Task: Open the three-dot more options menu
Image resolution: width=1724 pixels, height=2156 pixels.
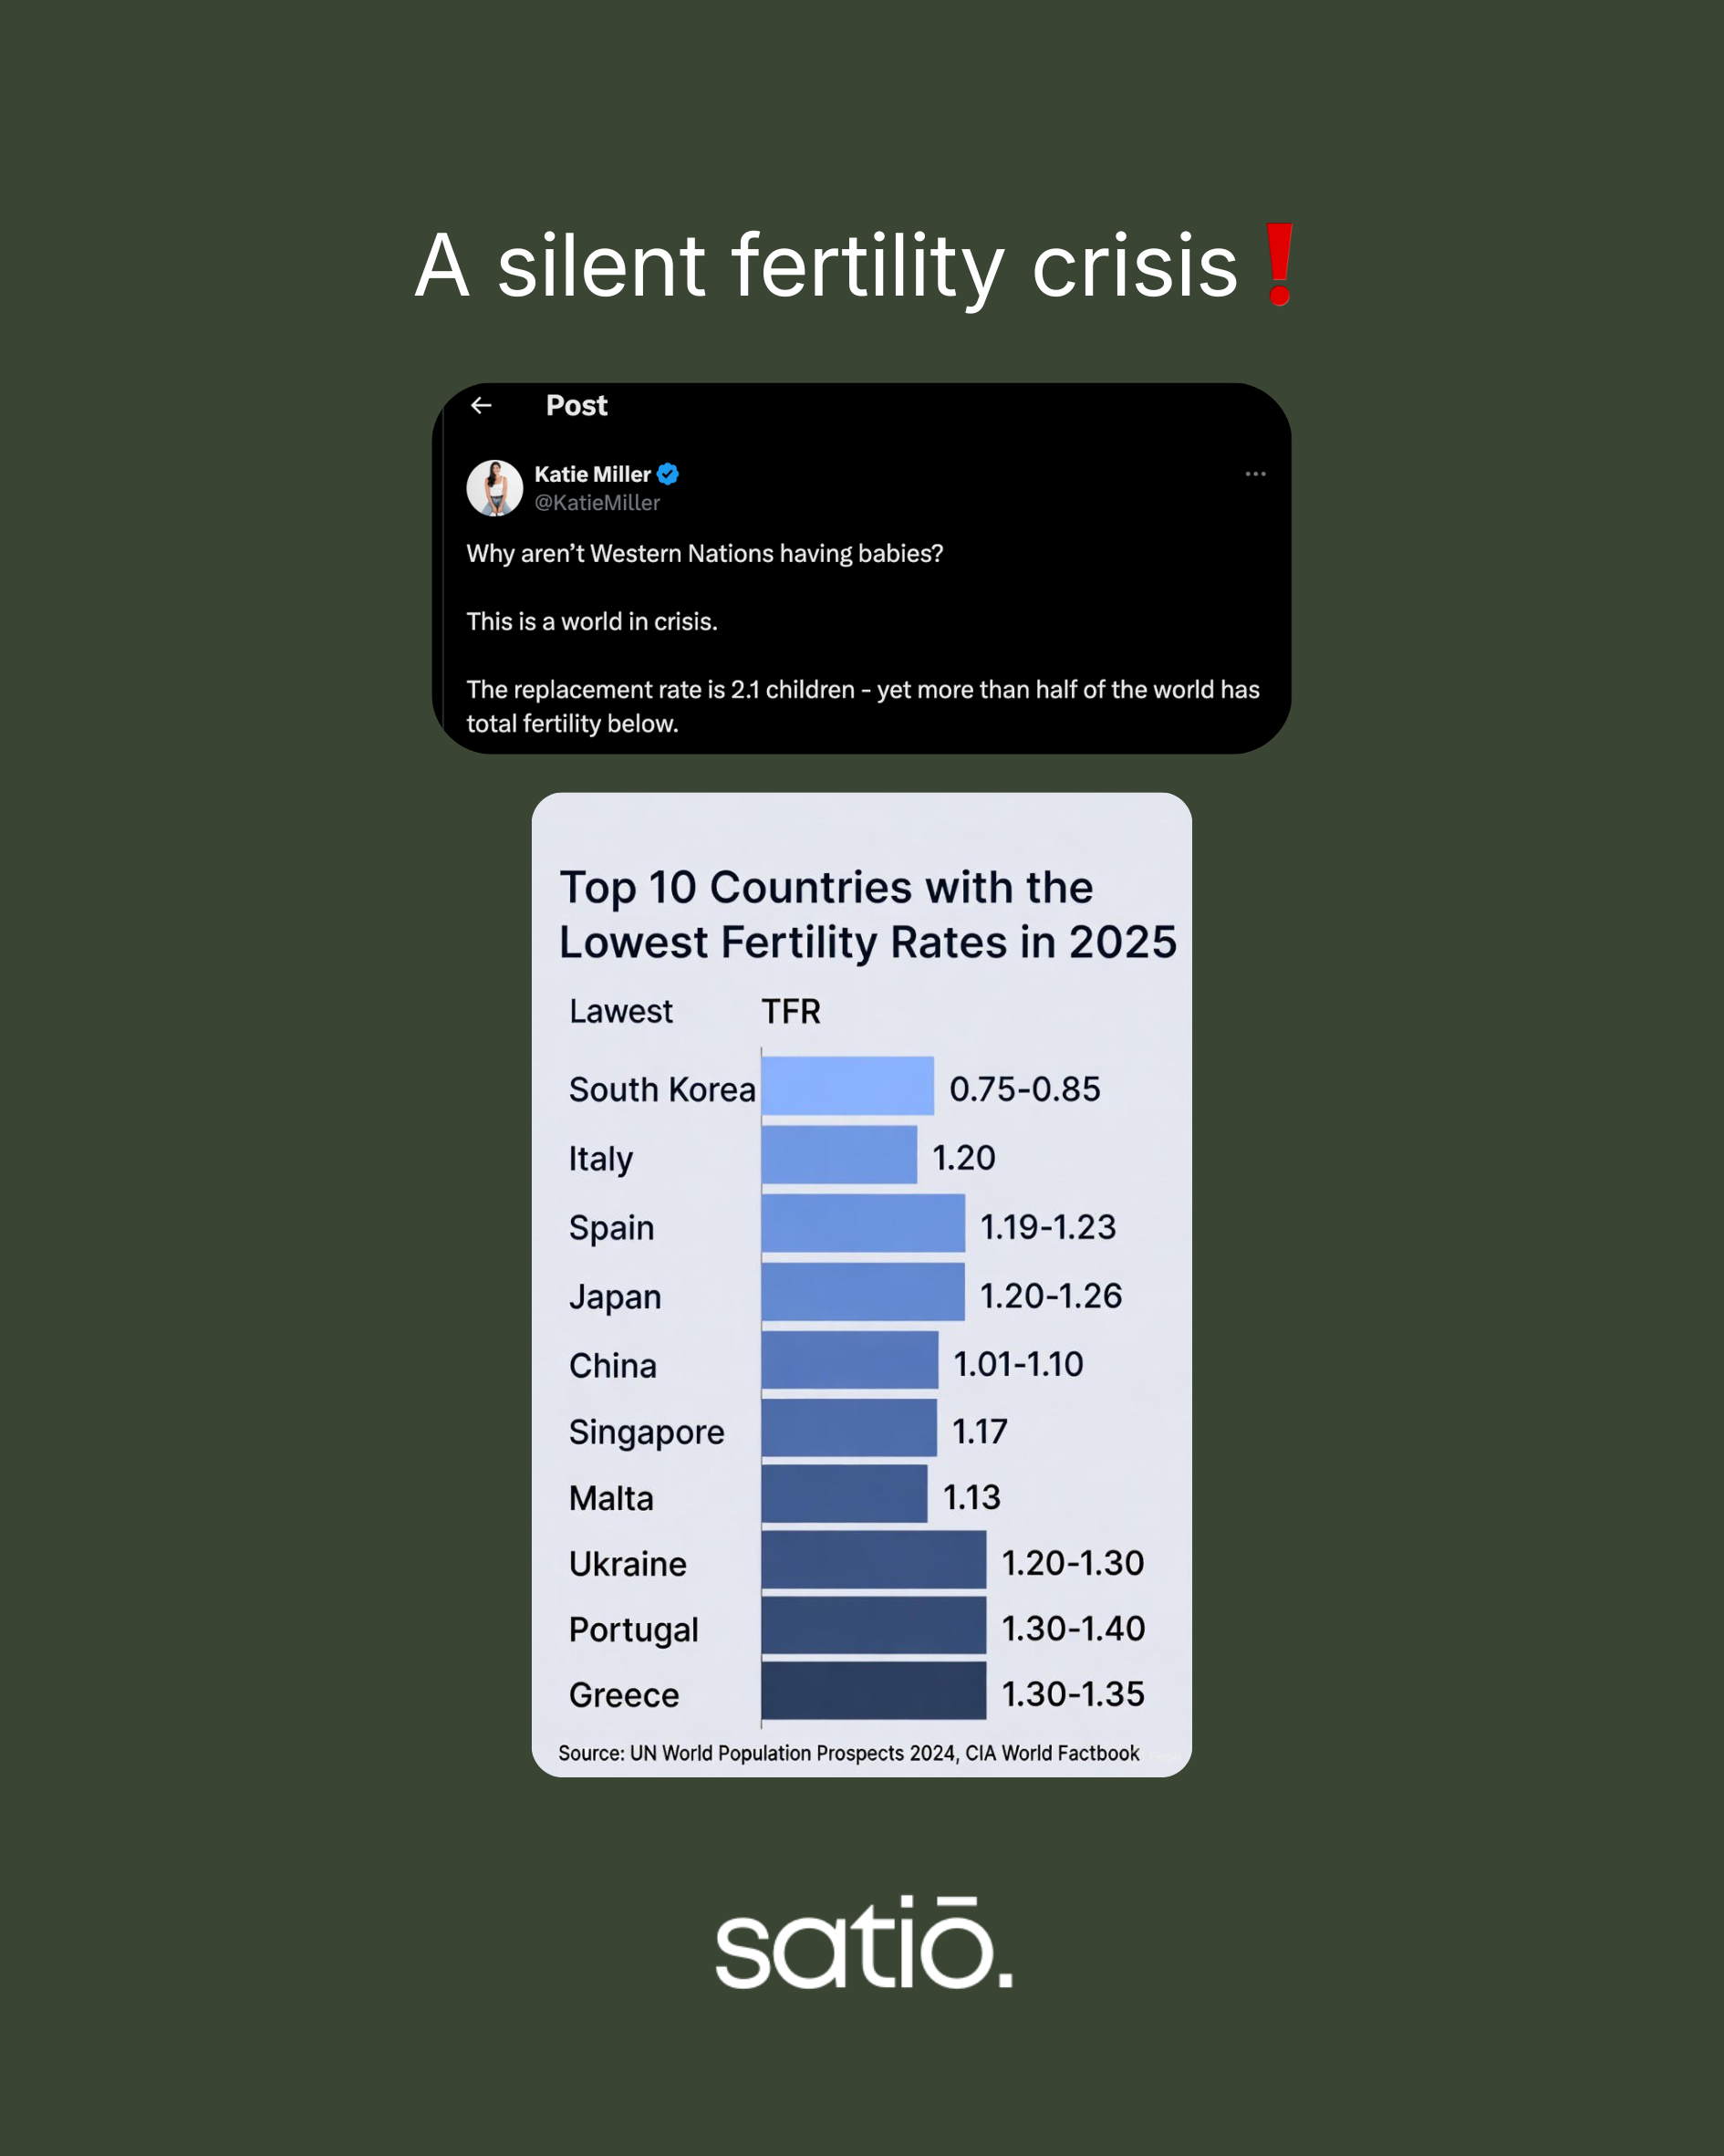Action: point(1255,474)
